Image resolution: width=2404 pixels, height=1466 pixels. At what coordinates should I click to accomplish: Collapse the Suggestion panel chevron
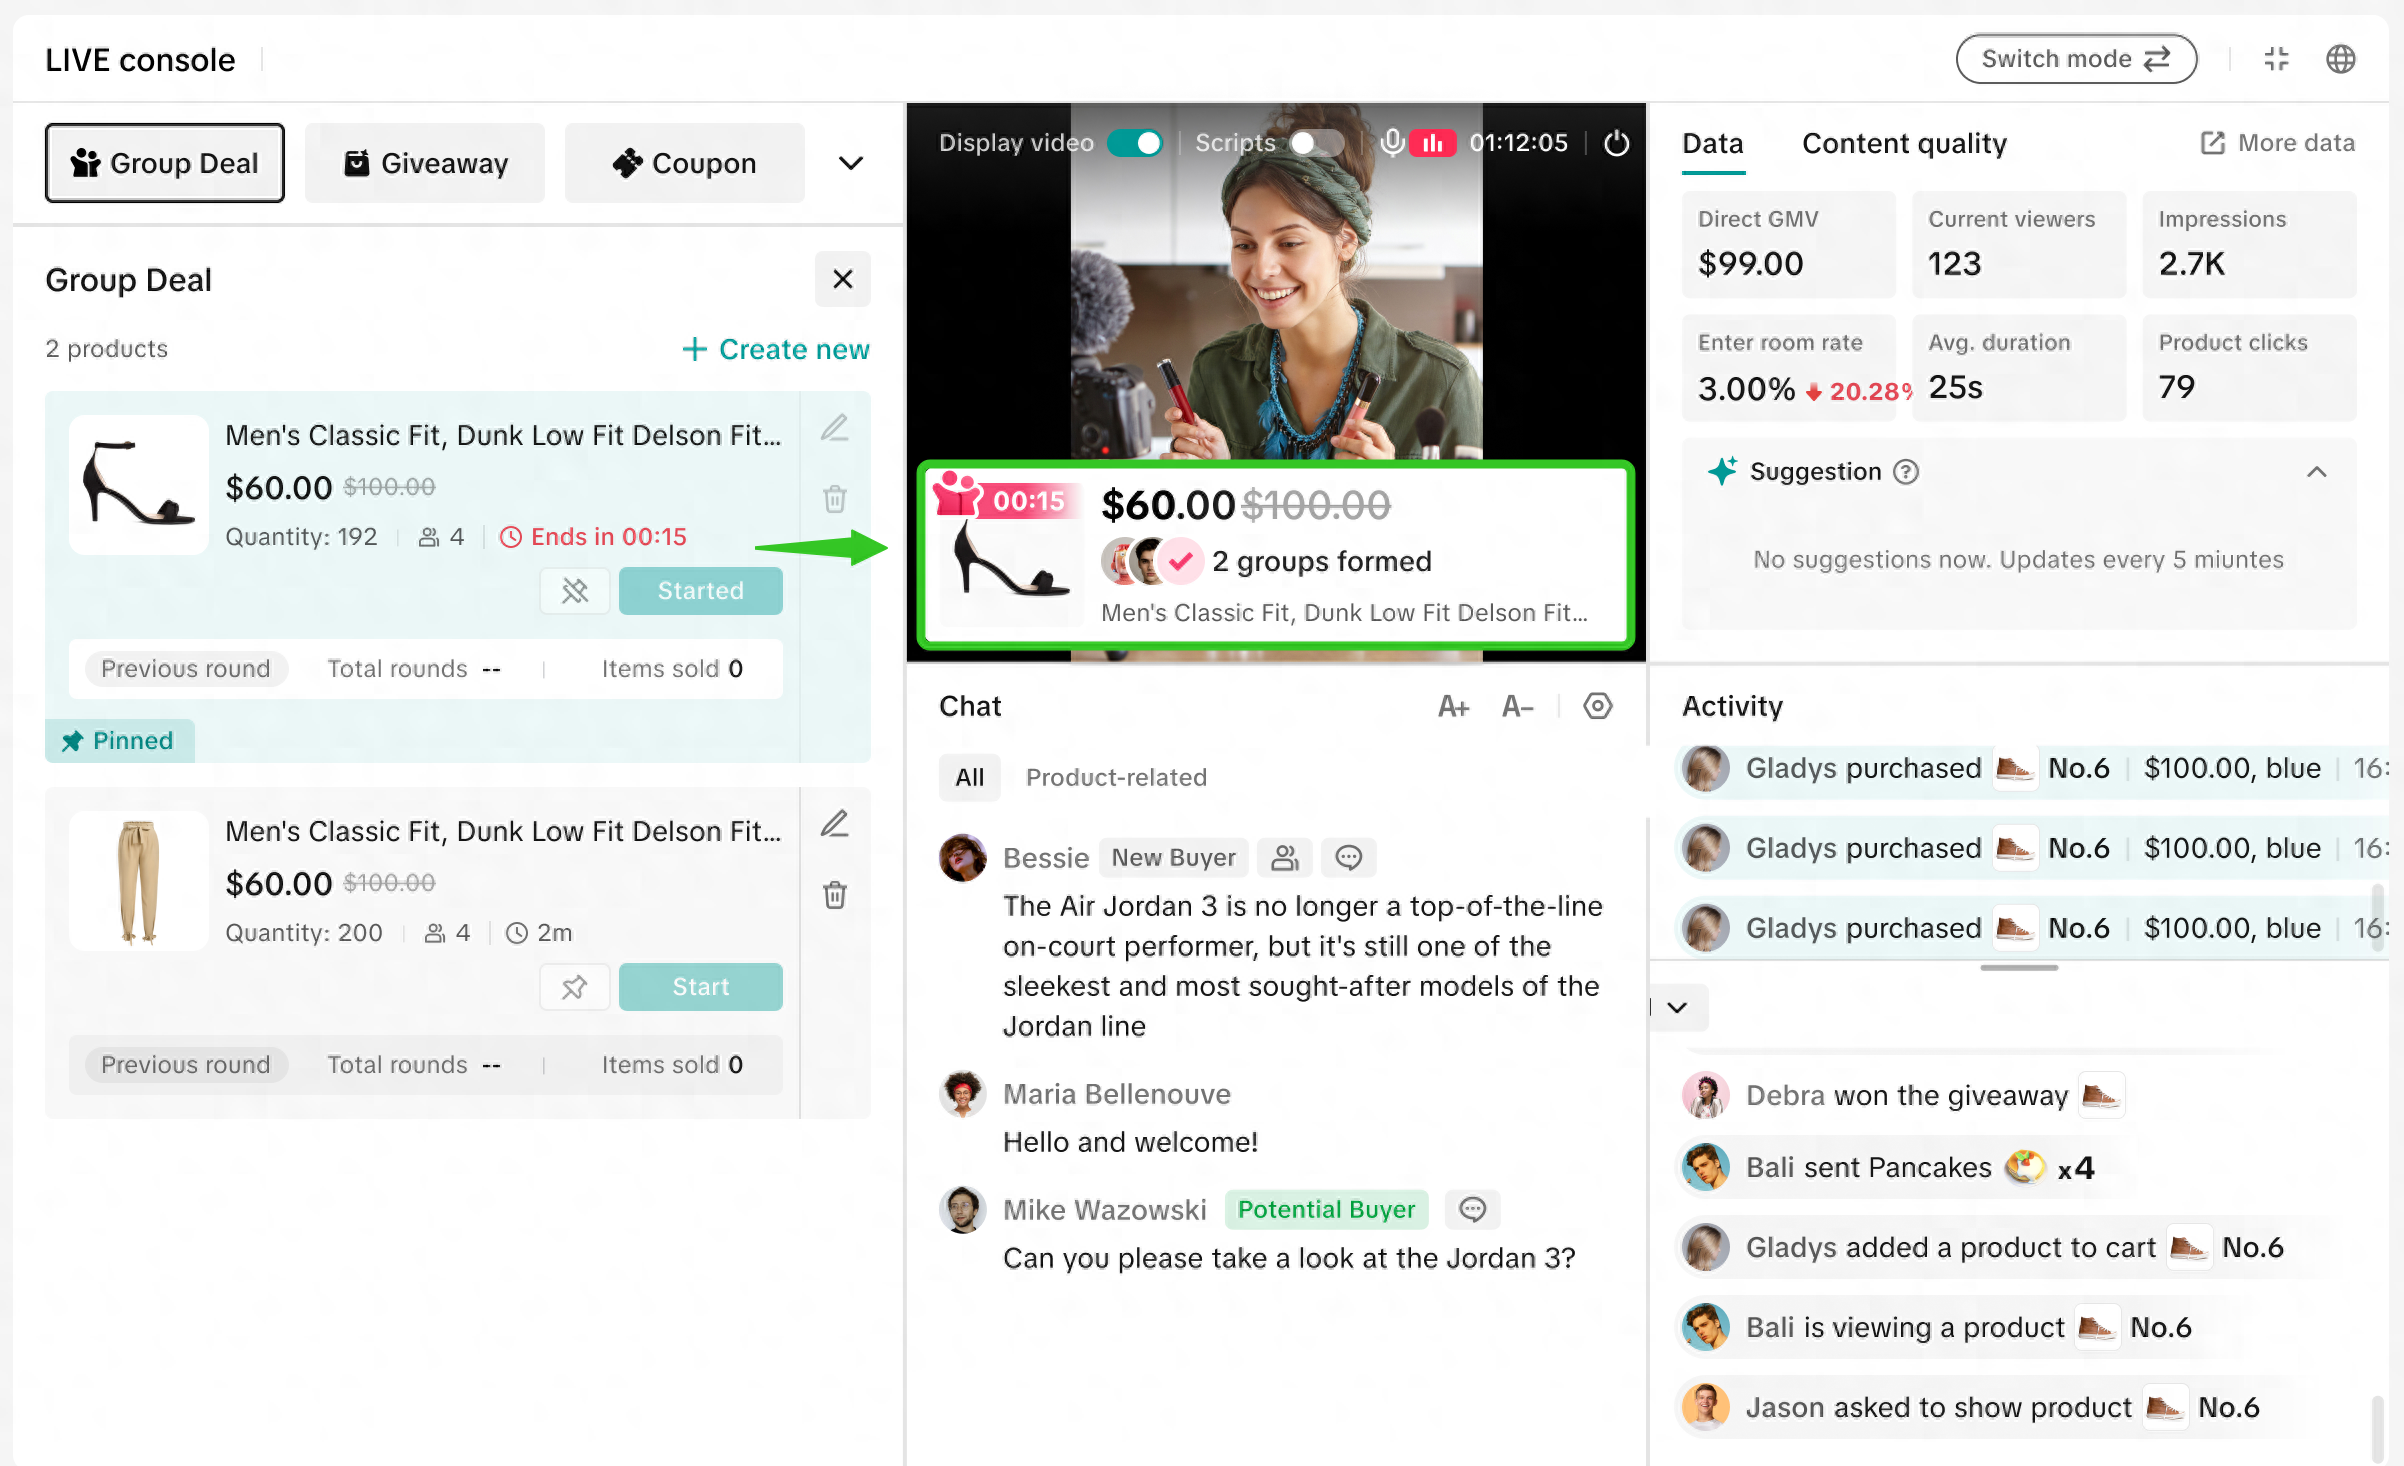pos(2316,472)
